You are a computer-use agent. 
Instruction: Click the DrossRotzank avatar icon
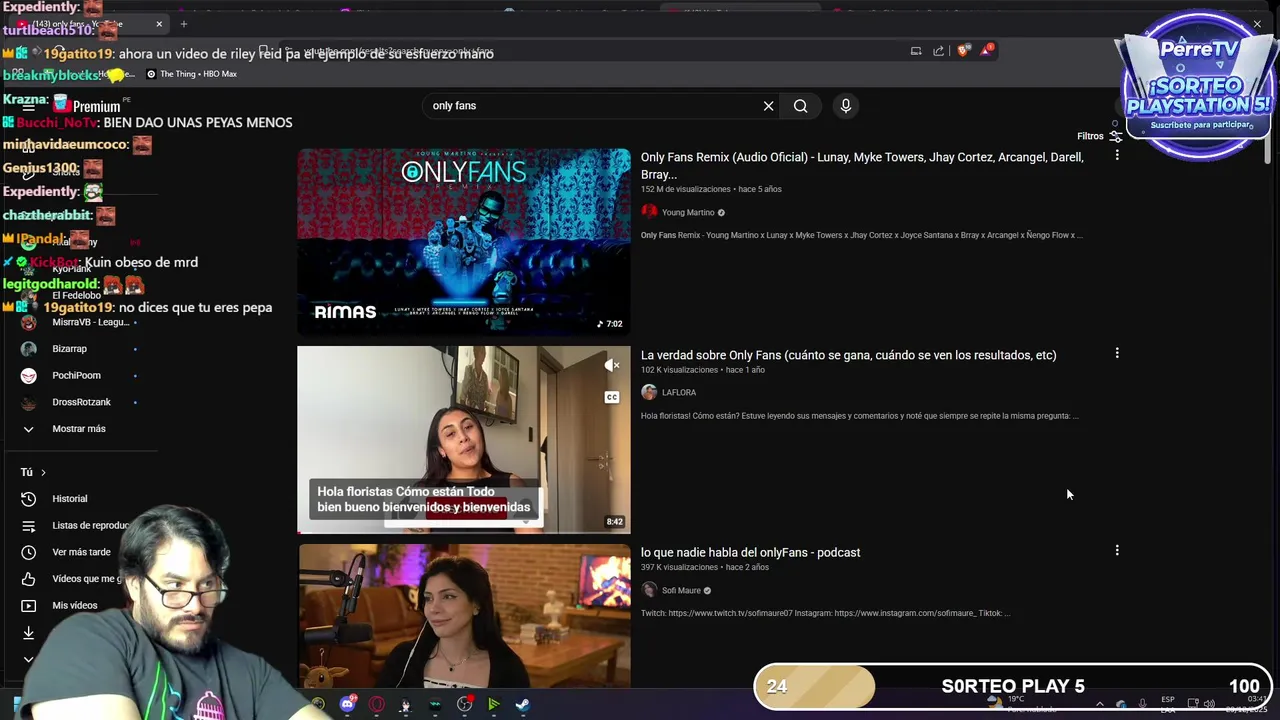pyautogui.click(x=28, y=402)
